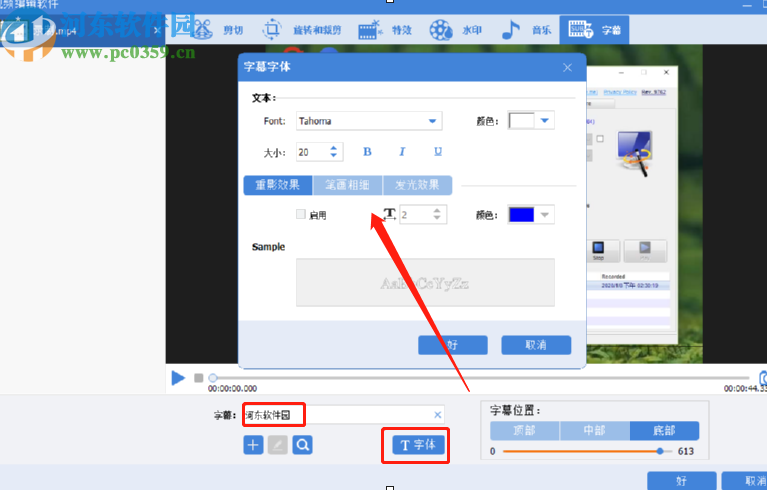
Task: Click 好 at the bottom of main window
Action: tap(681, 481)
